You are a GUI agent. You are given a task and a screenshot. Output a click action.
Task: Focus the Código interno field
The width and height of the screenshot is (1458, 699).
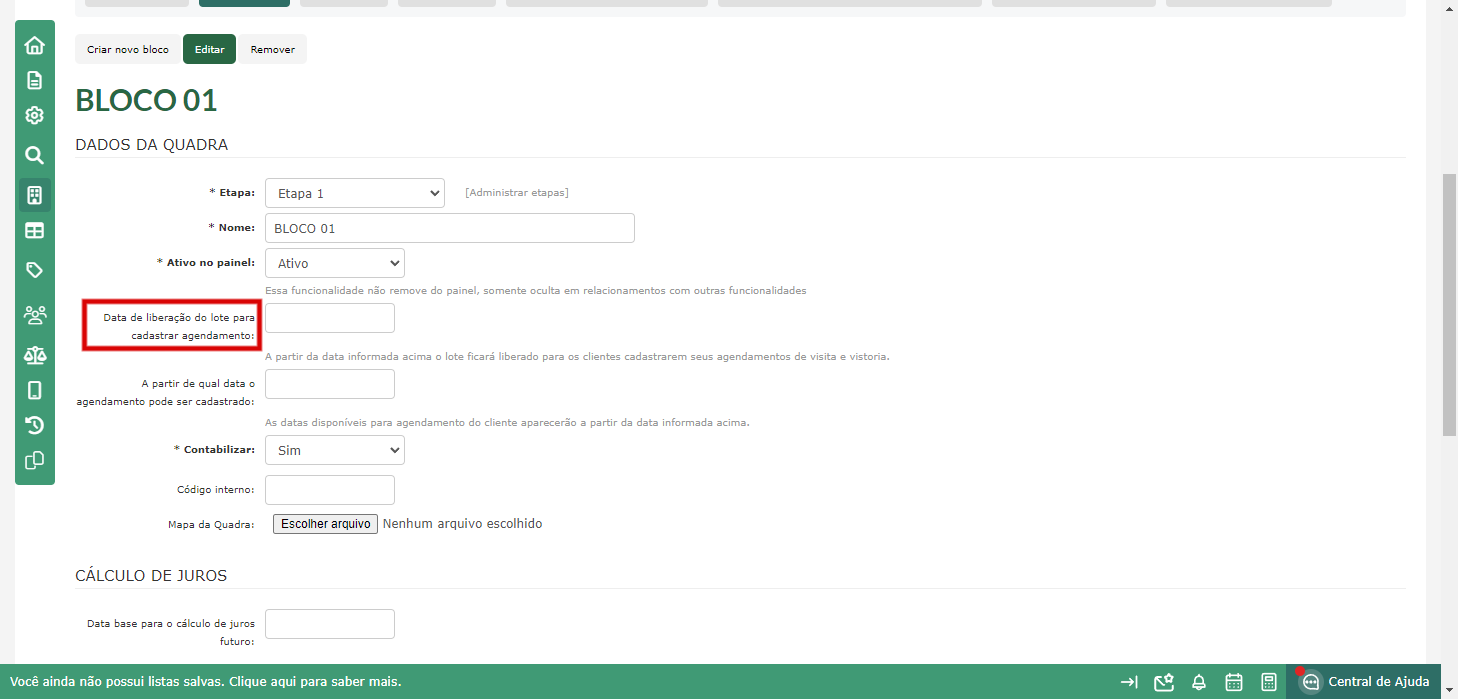coord(330,490)
